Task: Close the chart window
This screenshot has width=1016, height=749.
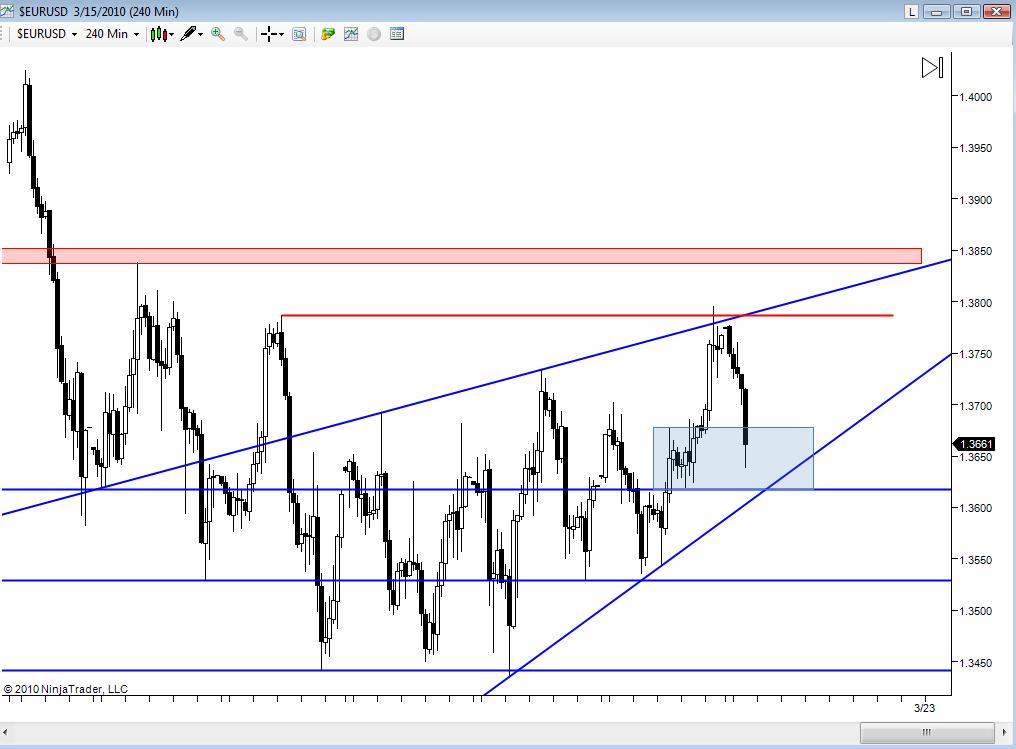Action: pos(996,11)
